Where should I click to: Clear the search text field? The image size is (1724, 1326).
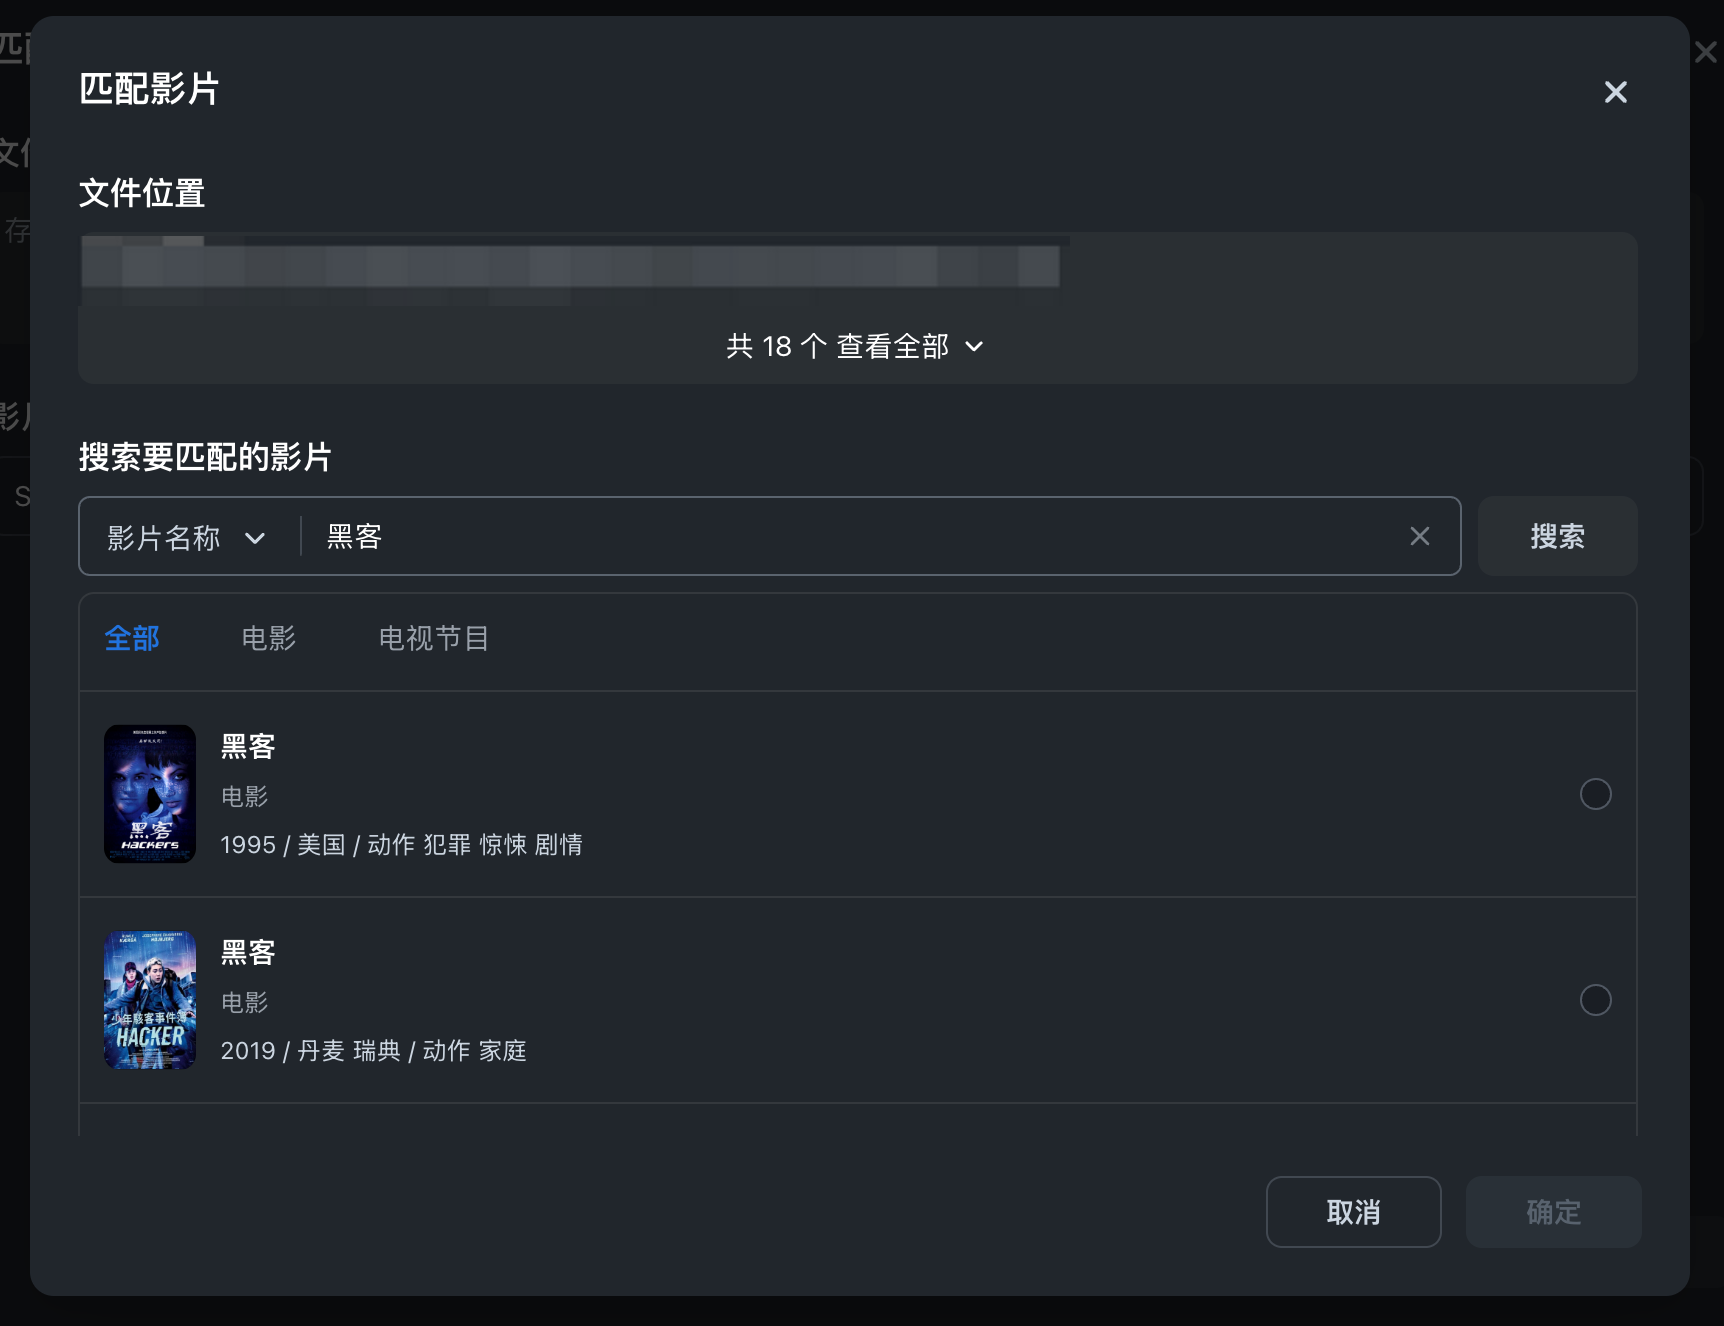pos(1419,537)
